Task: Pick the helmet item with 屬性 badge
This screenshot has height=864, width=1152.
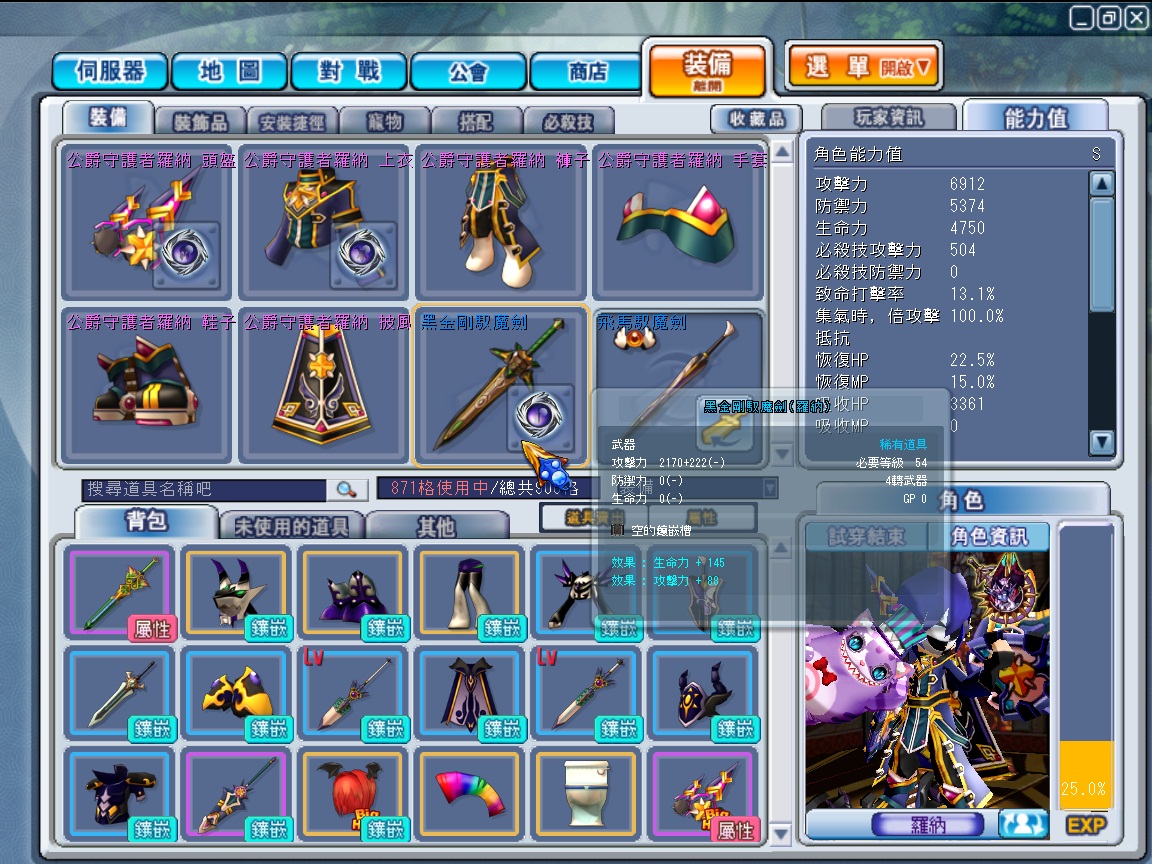Action: pyautogui.click(x=704, y=794)
